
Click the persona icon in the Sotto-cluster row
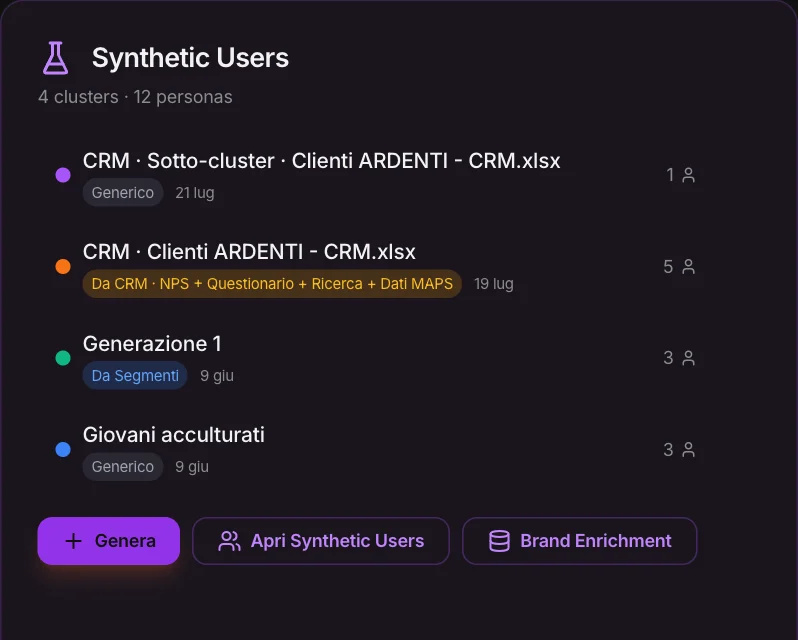(689, 175)
